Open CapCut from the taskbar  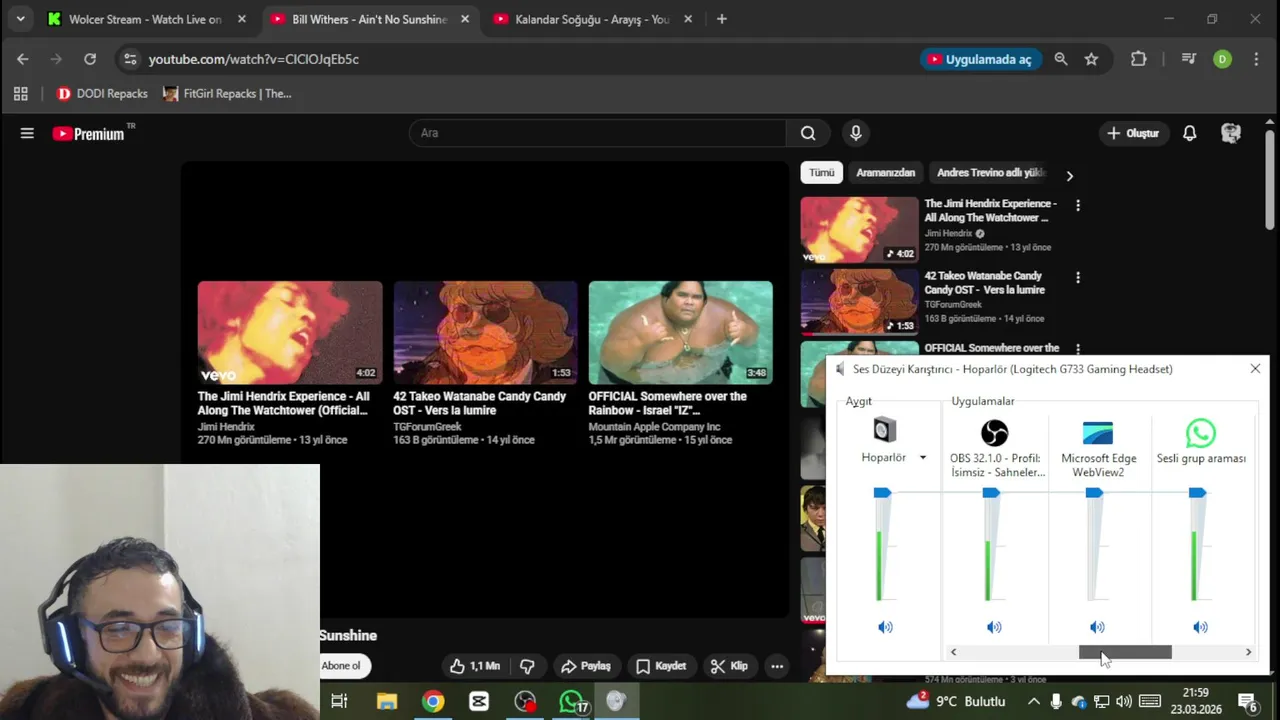pyautogui.click(x=479, y=701)
